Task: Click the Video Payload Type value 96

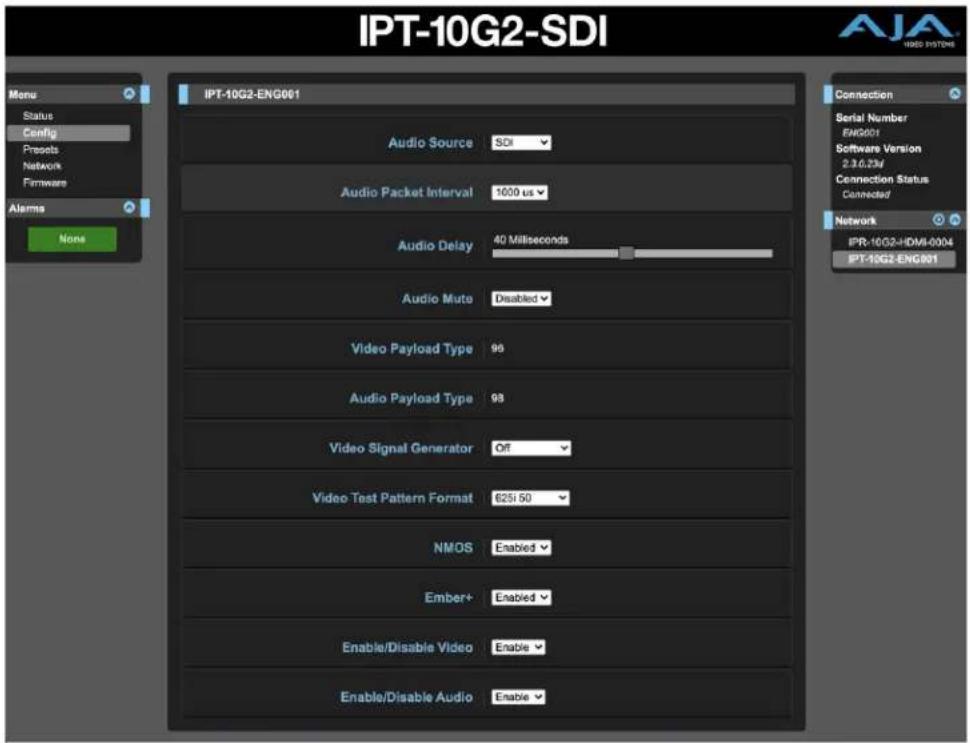Action: pyautogui.click(x=497, y=349)
